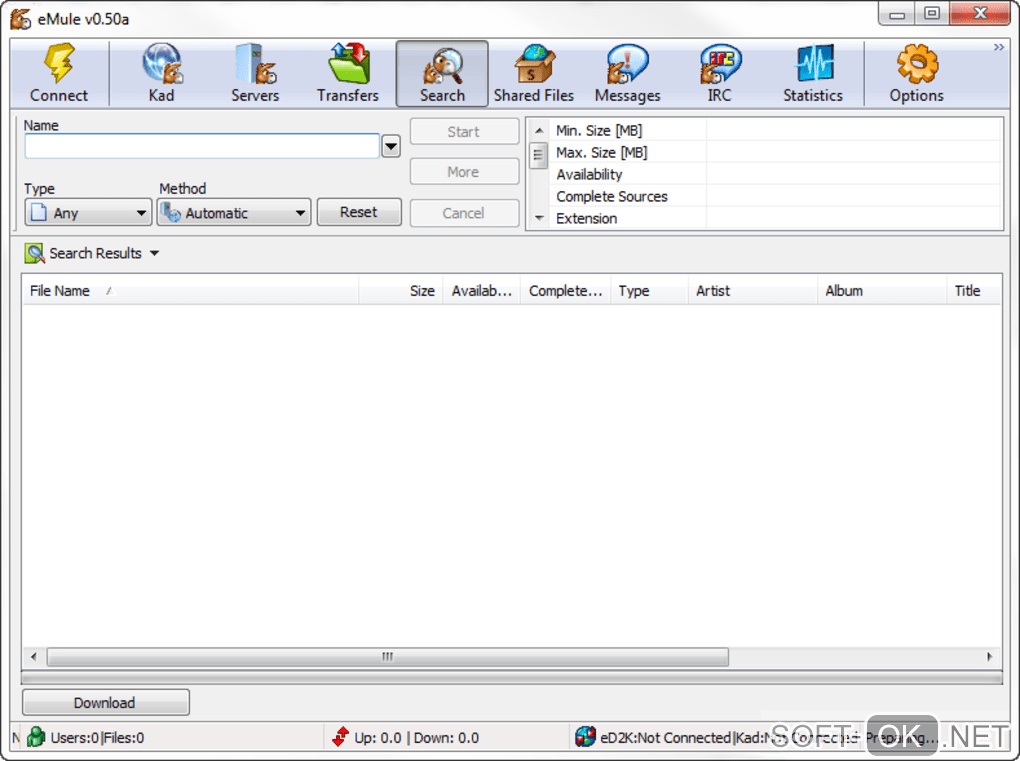Click the Download button
The width and height of the screenshot is (1020, 761).
pos(105,702)
